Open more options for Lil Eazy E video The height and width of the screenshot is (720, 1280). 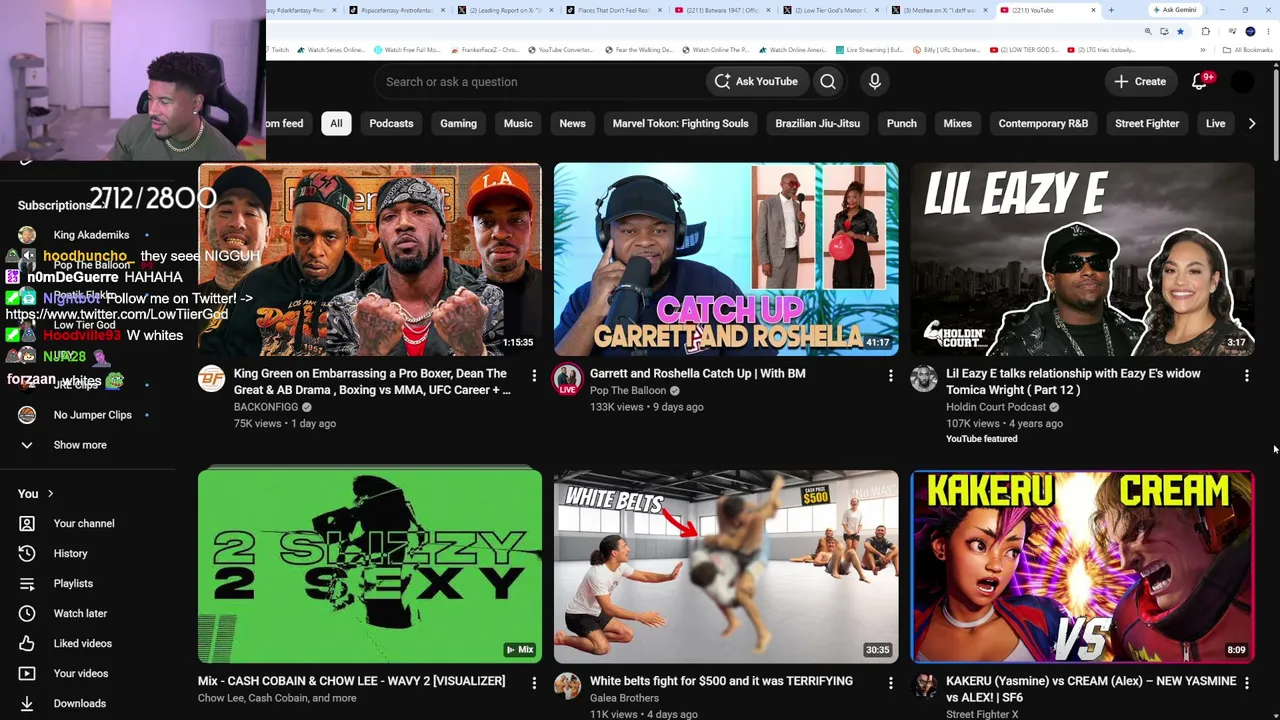(x=1246, y=375)
